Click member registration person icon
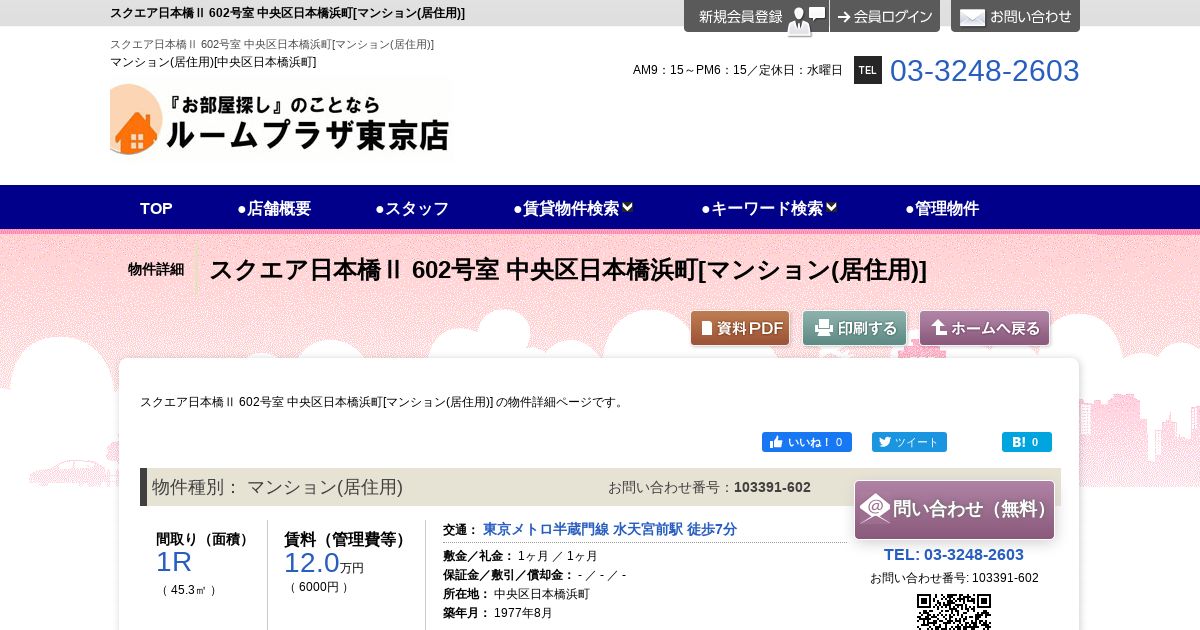Image resolution: width=1200 pixels, height=630 pixels. [799, 20]
